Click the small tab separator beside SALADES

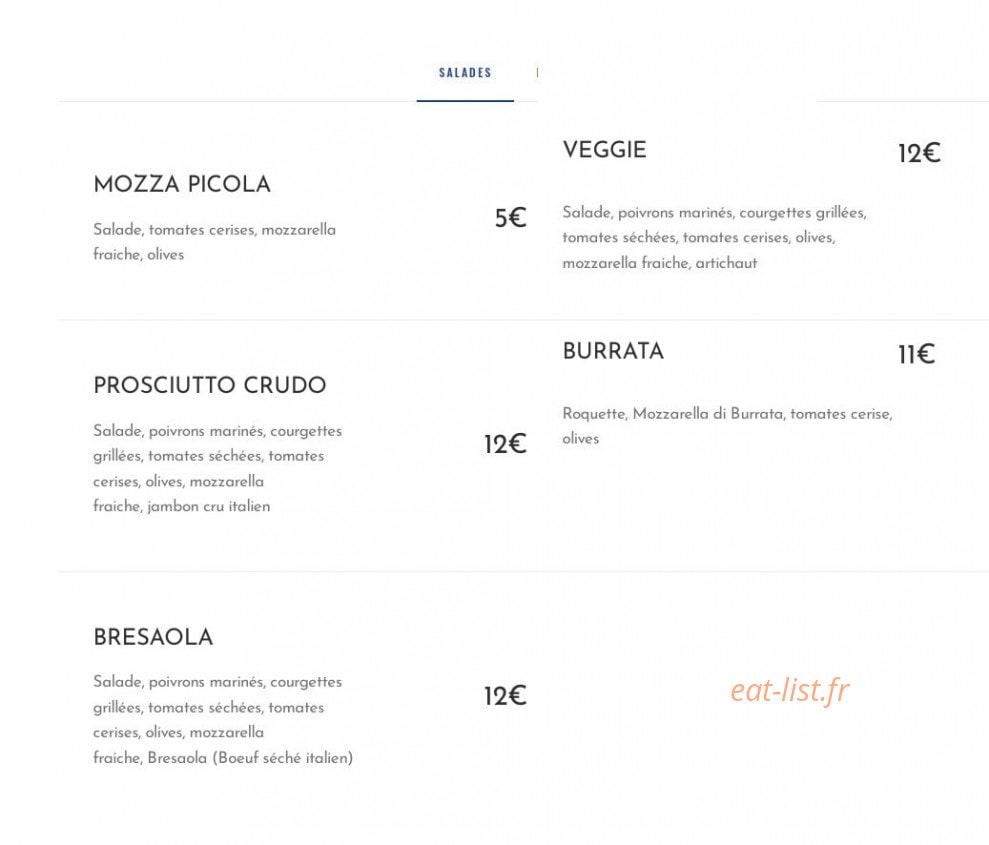(x=537, y=73)
